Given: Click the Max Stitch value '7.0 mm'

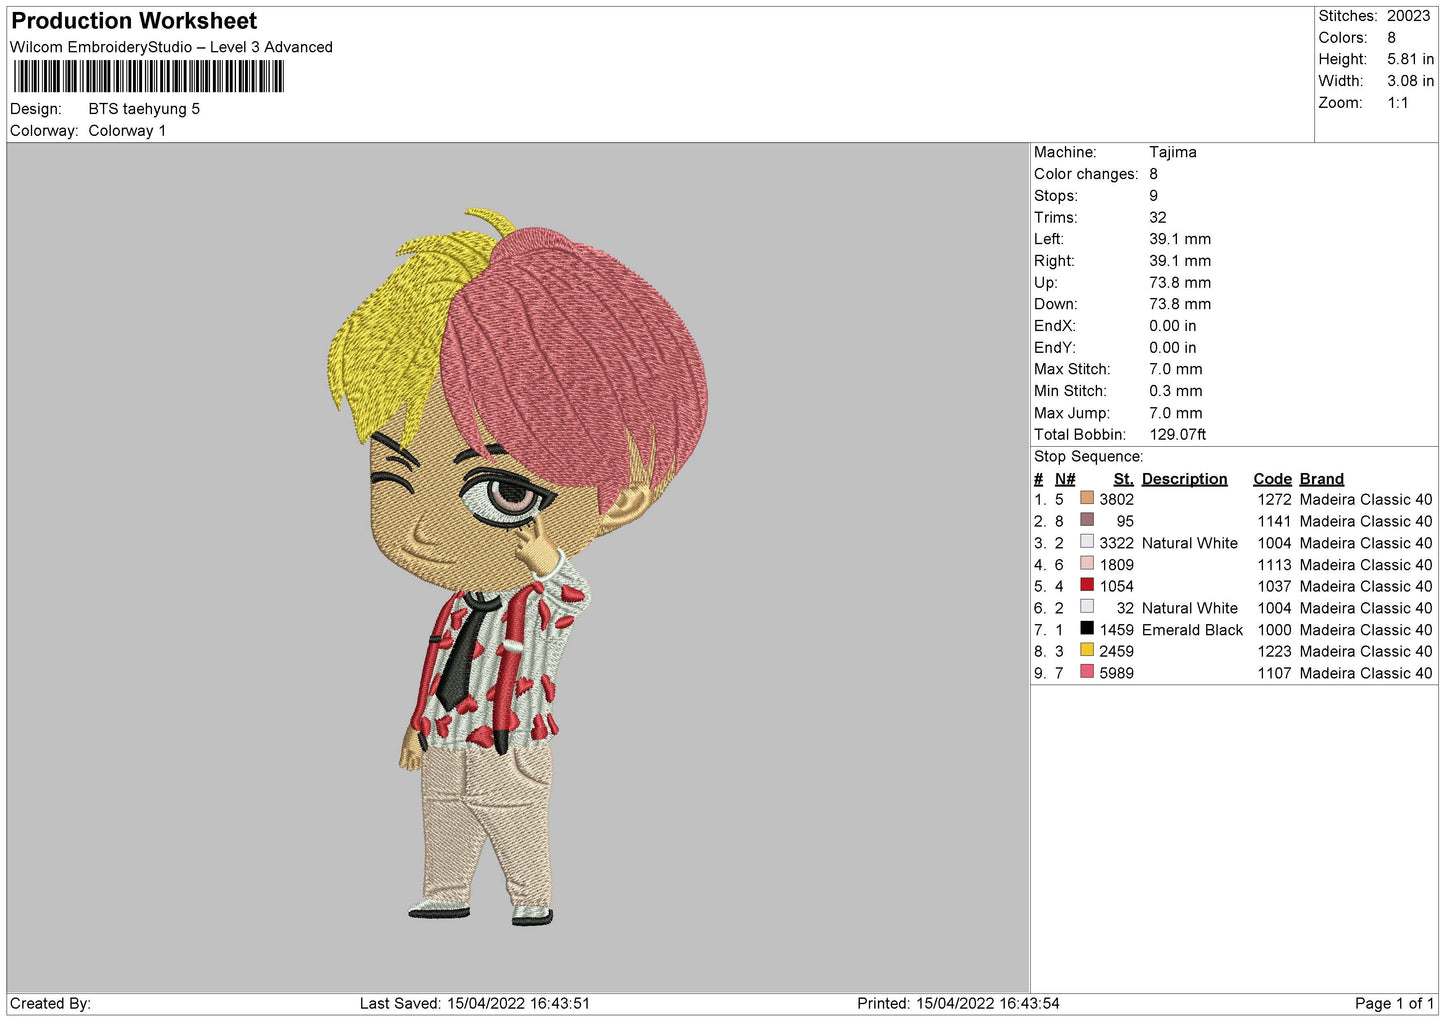Looking at the screenshot, I should [1176, 369].
